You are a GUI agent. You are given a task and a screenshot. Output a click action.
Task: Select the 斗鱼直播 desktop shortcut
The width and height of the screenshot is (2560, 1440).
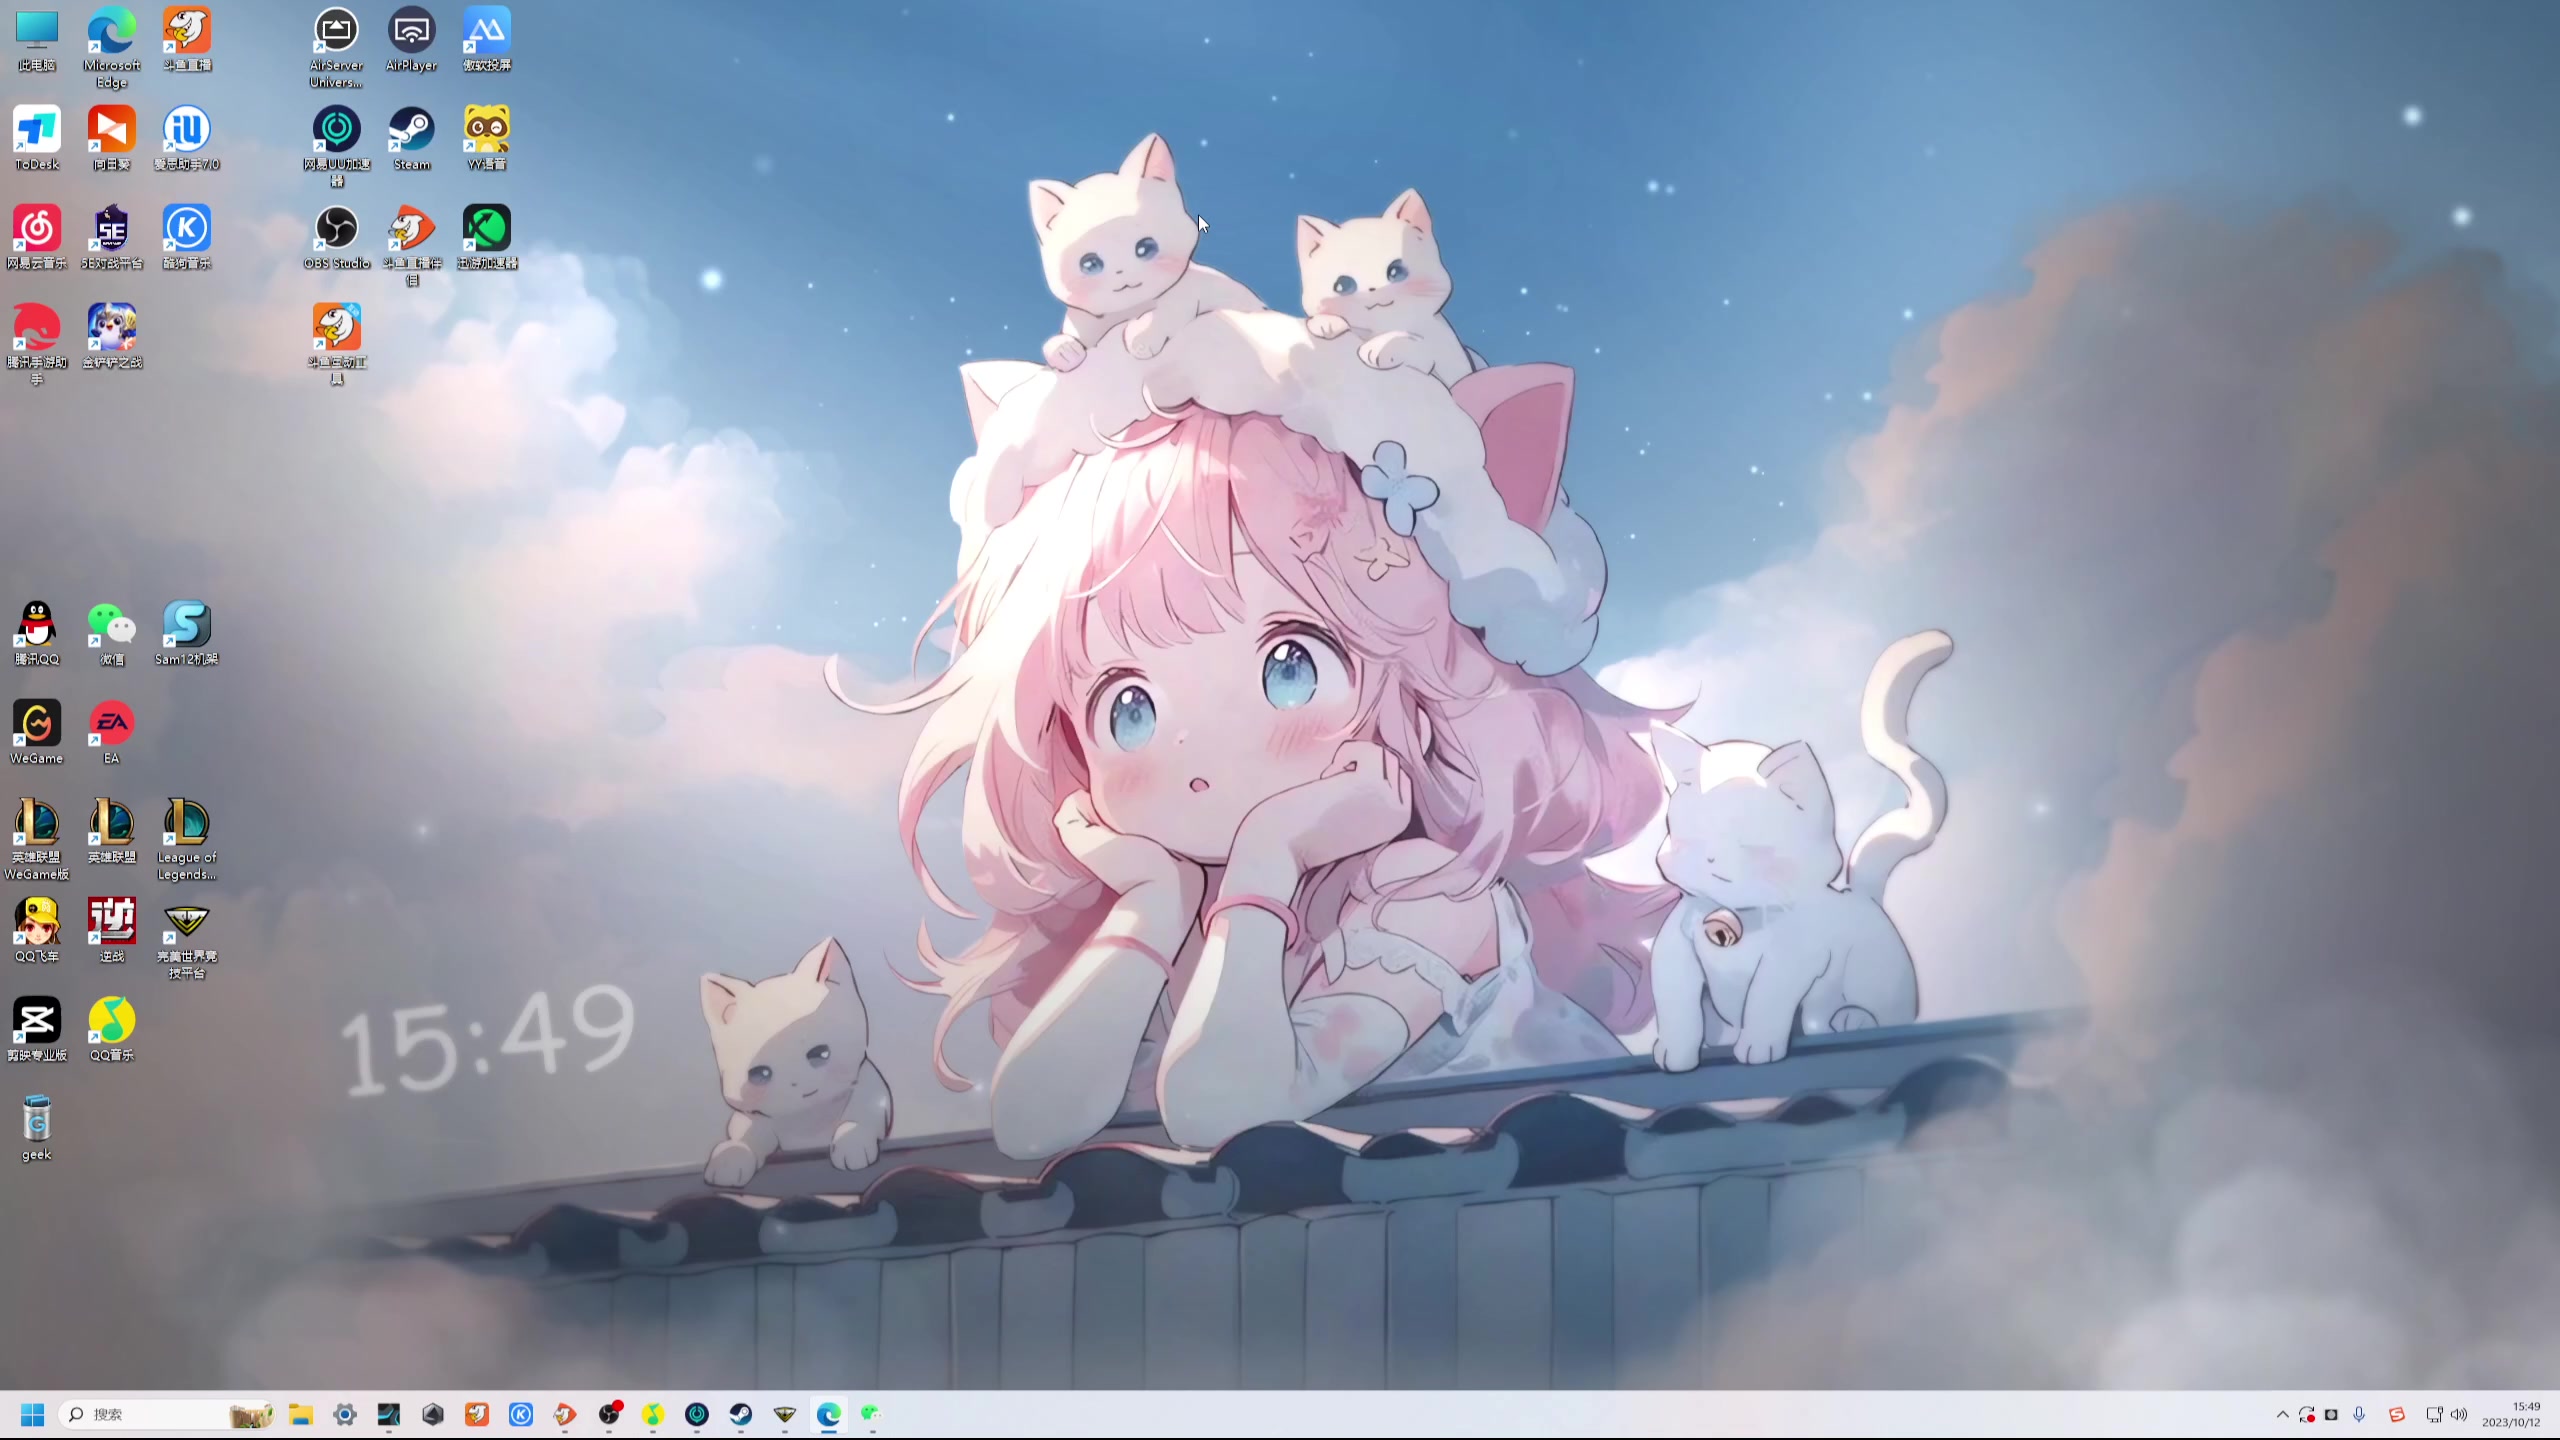click(187, 41)
